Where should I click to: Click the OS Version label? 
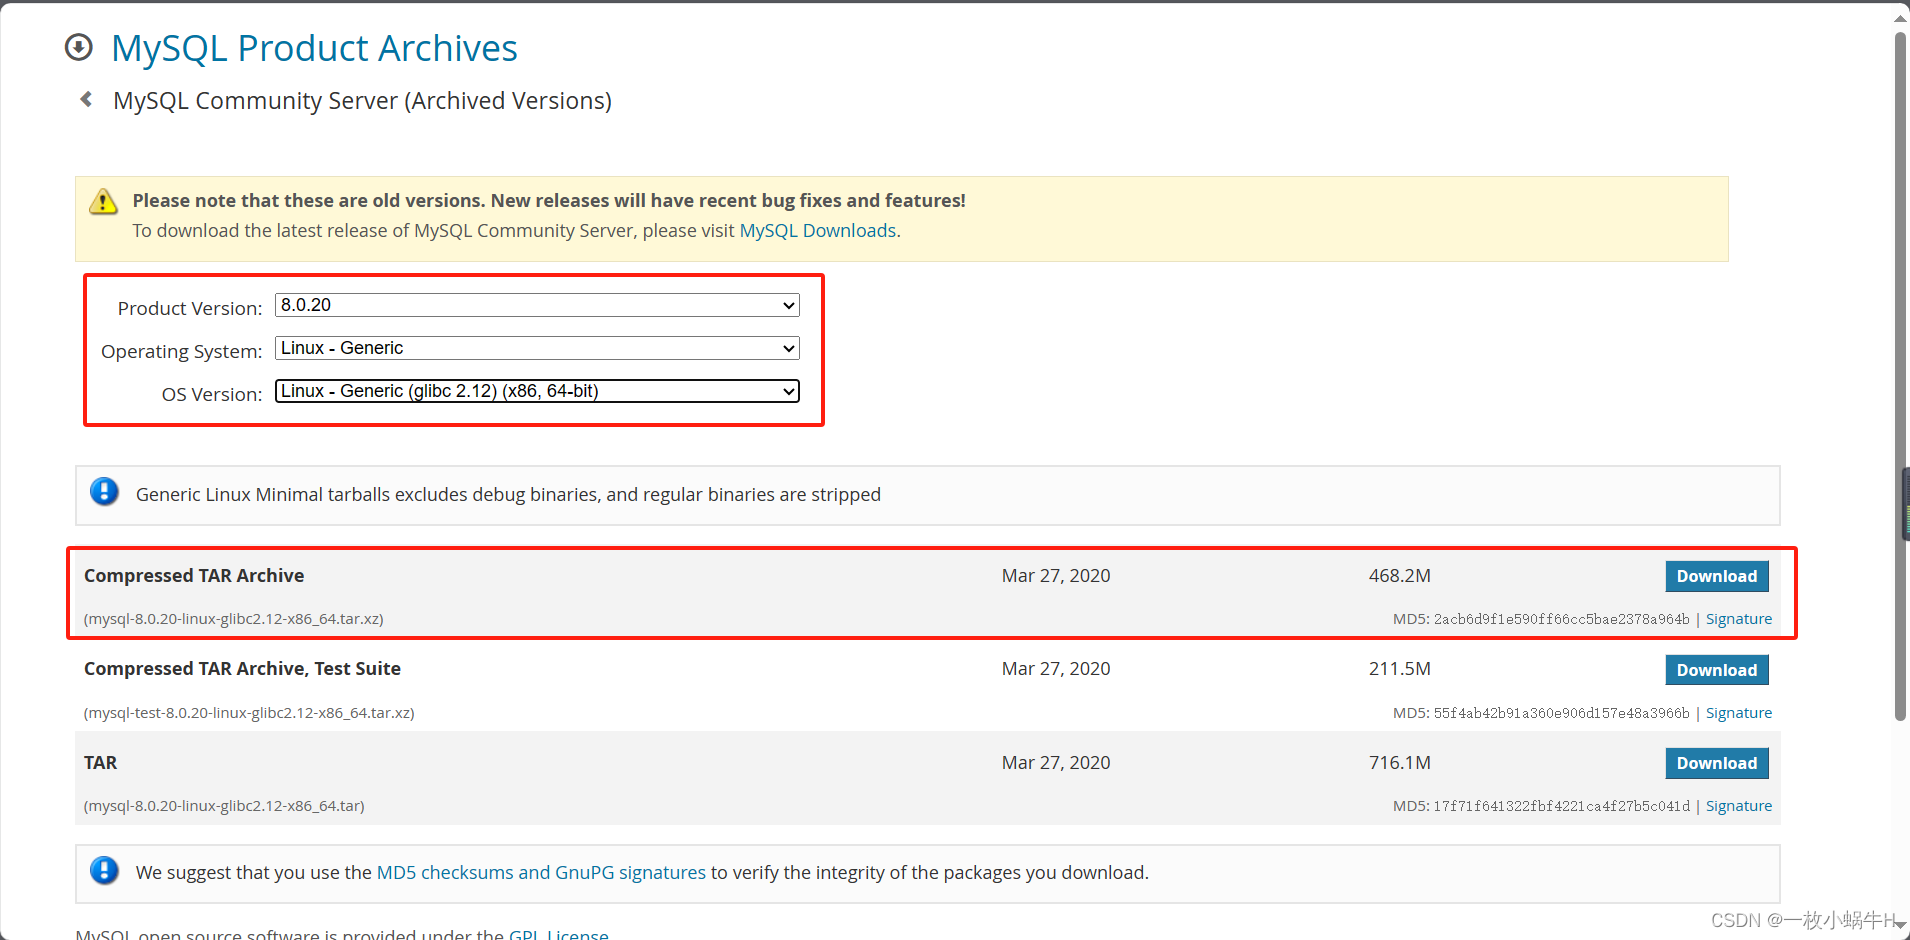tap(212, 395)
